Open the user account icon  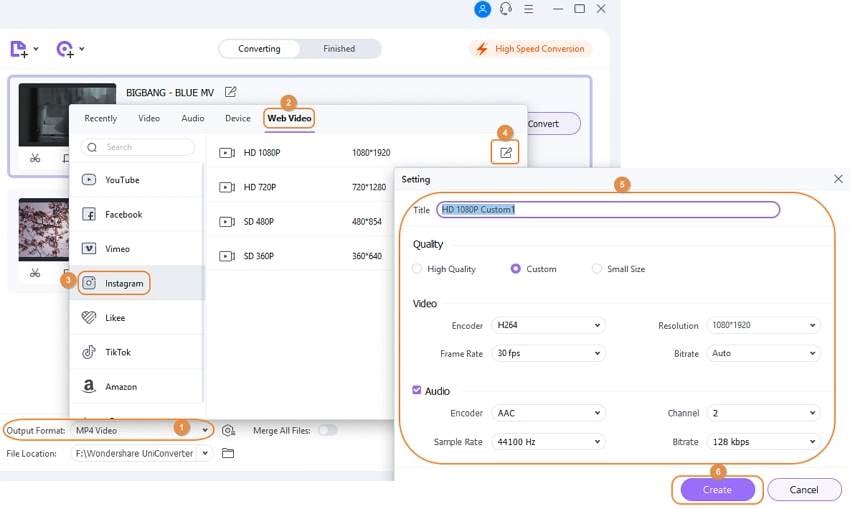pyautogui.click(x=482, y=9)
